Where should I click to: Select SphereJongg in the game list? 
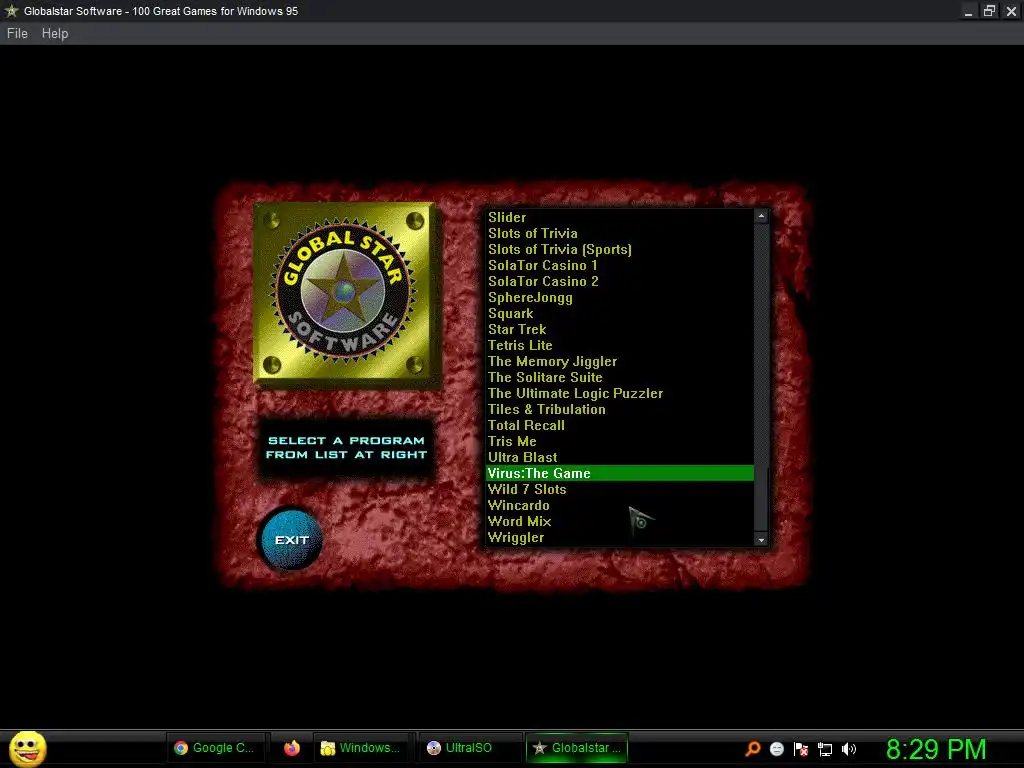tap(620, 297)
